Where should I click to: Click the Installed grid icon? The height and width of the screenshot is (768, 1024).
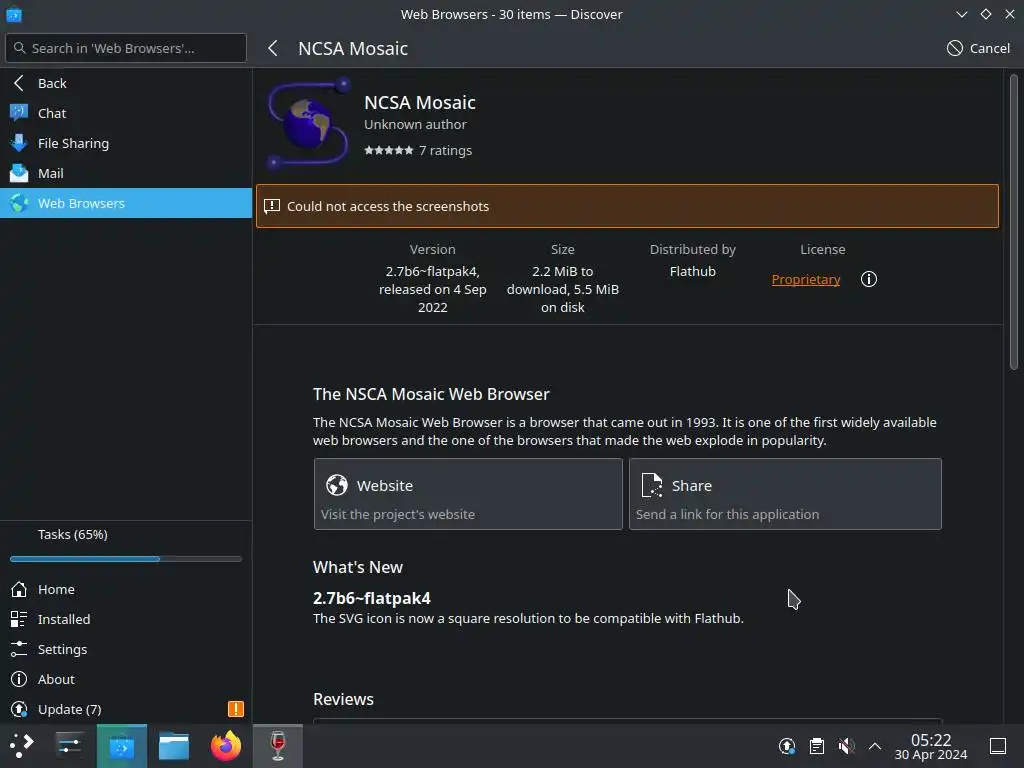click(x=19, y=619)
